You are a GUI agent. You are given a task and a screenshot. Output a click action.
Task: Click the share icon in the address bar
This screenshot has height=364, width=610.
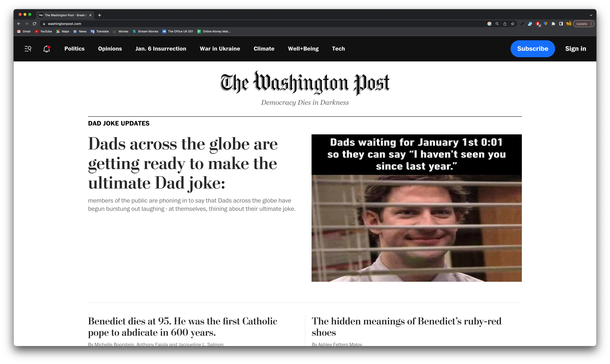click(x=505, y=24)
